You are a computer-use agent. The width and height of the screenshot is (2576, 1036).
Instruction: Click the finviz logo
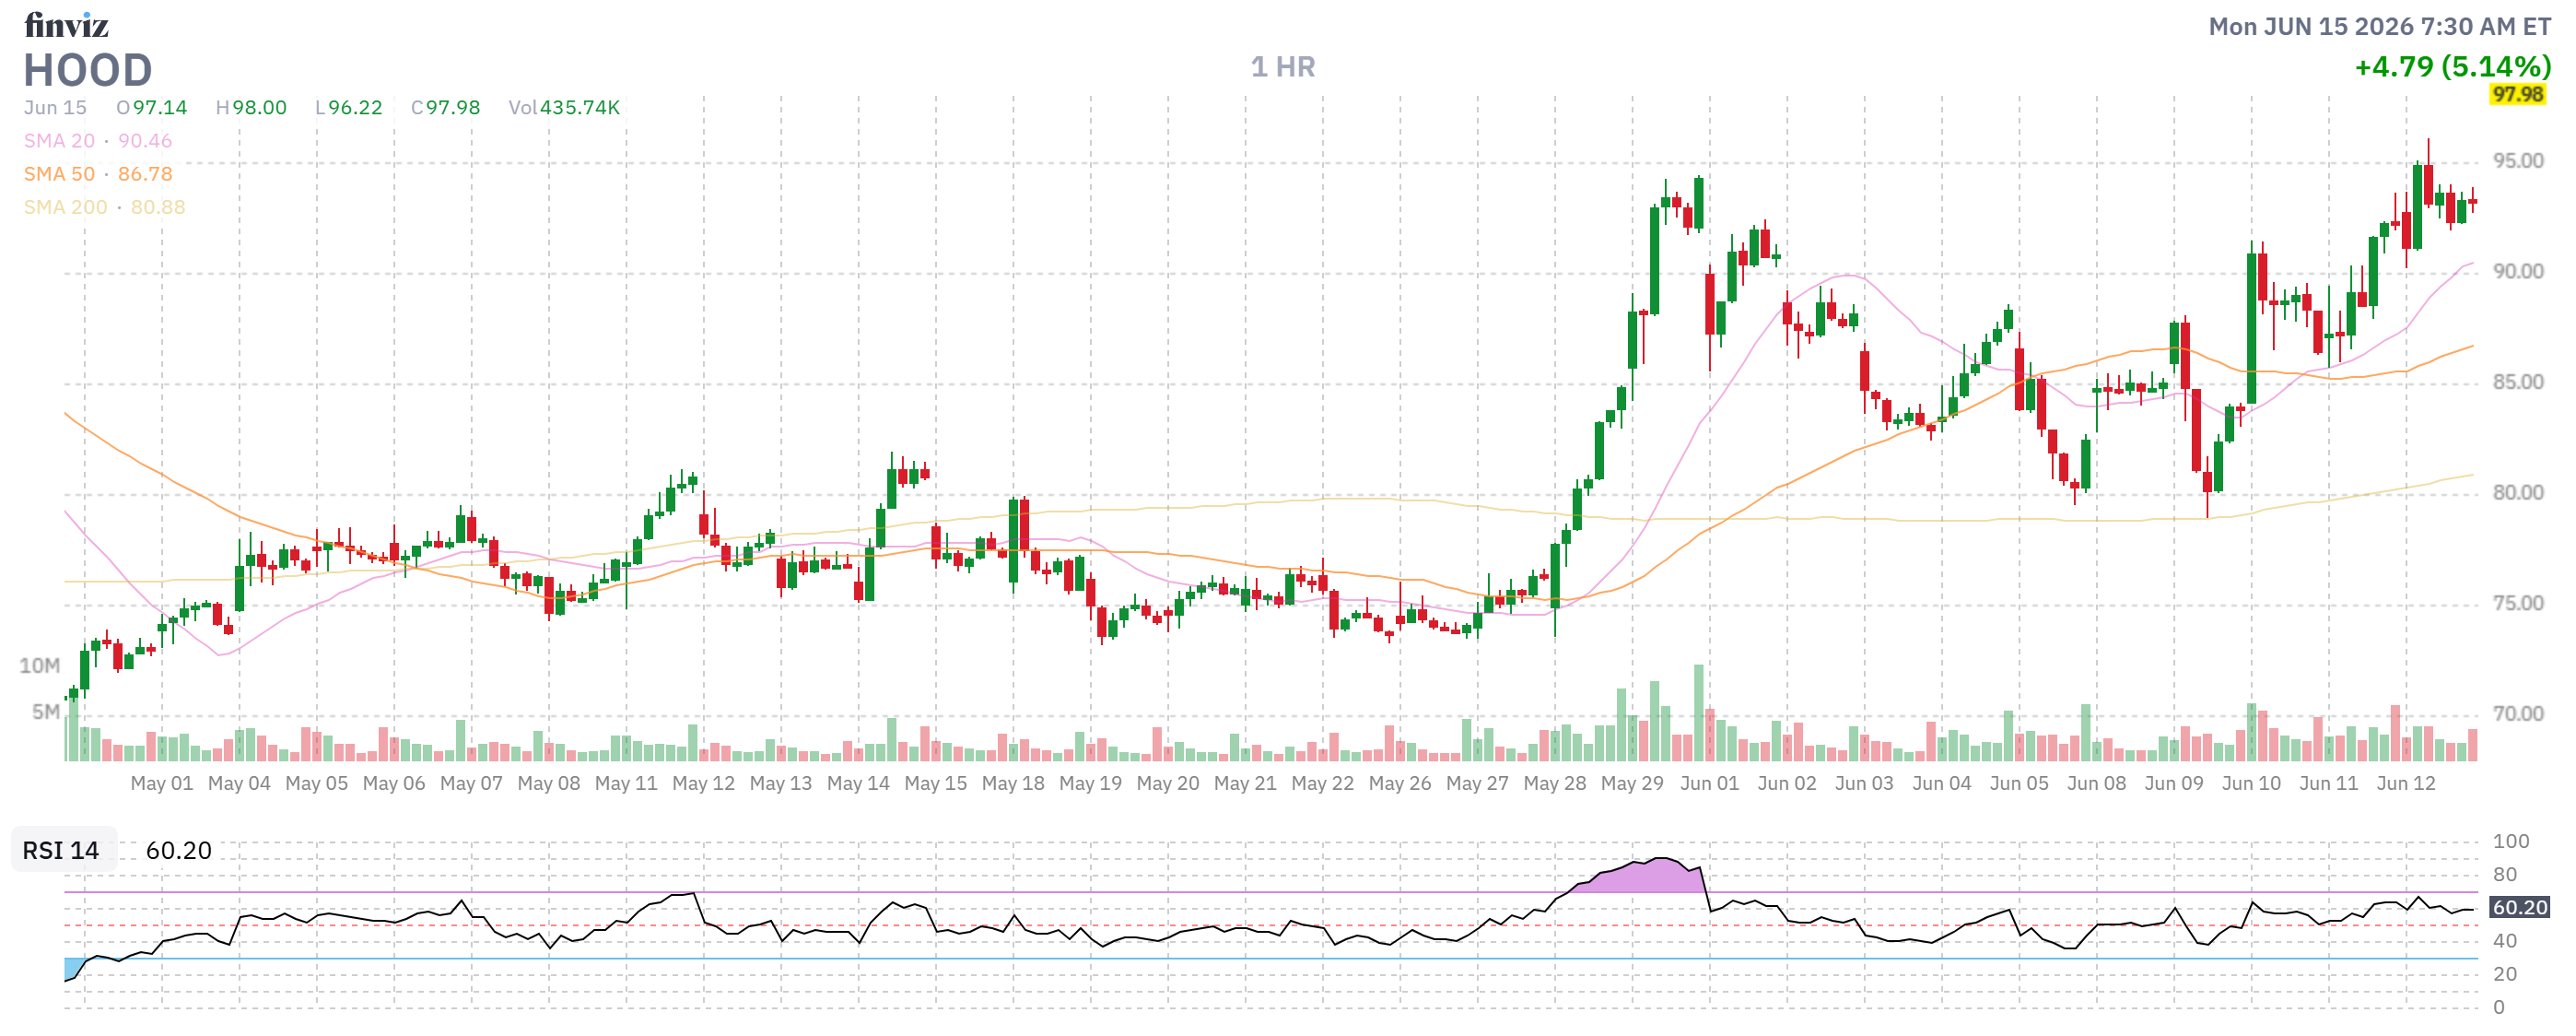coord(66,25)
